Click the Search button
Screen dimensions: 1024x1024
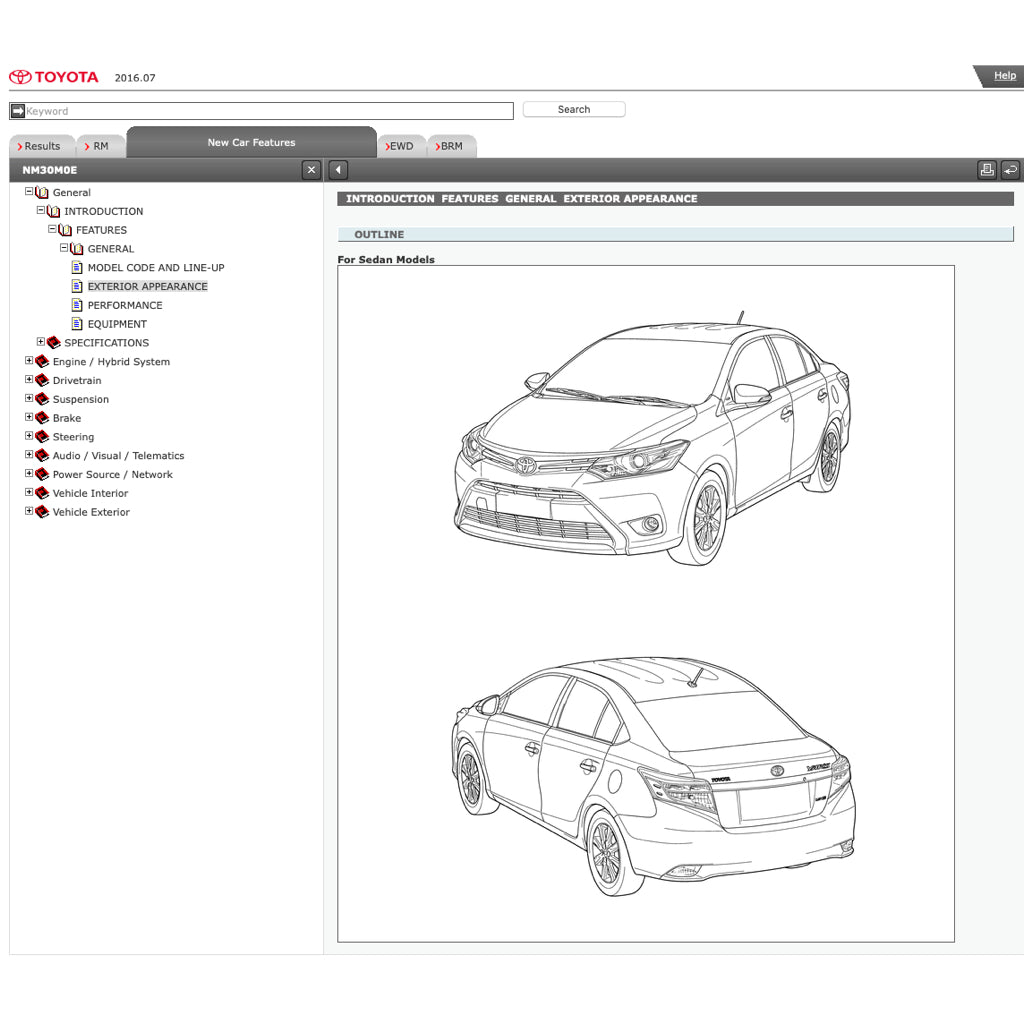click(573, 109)
